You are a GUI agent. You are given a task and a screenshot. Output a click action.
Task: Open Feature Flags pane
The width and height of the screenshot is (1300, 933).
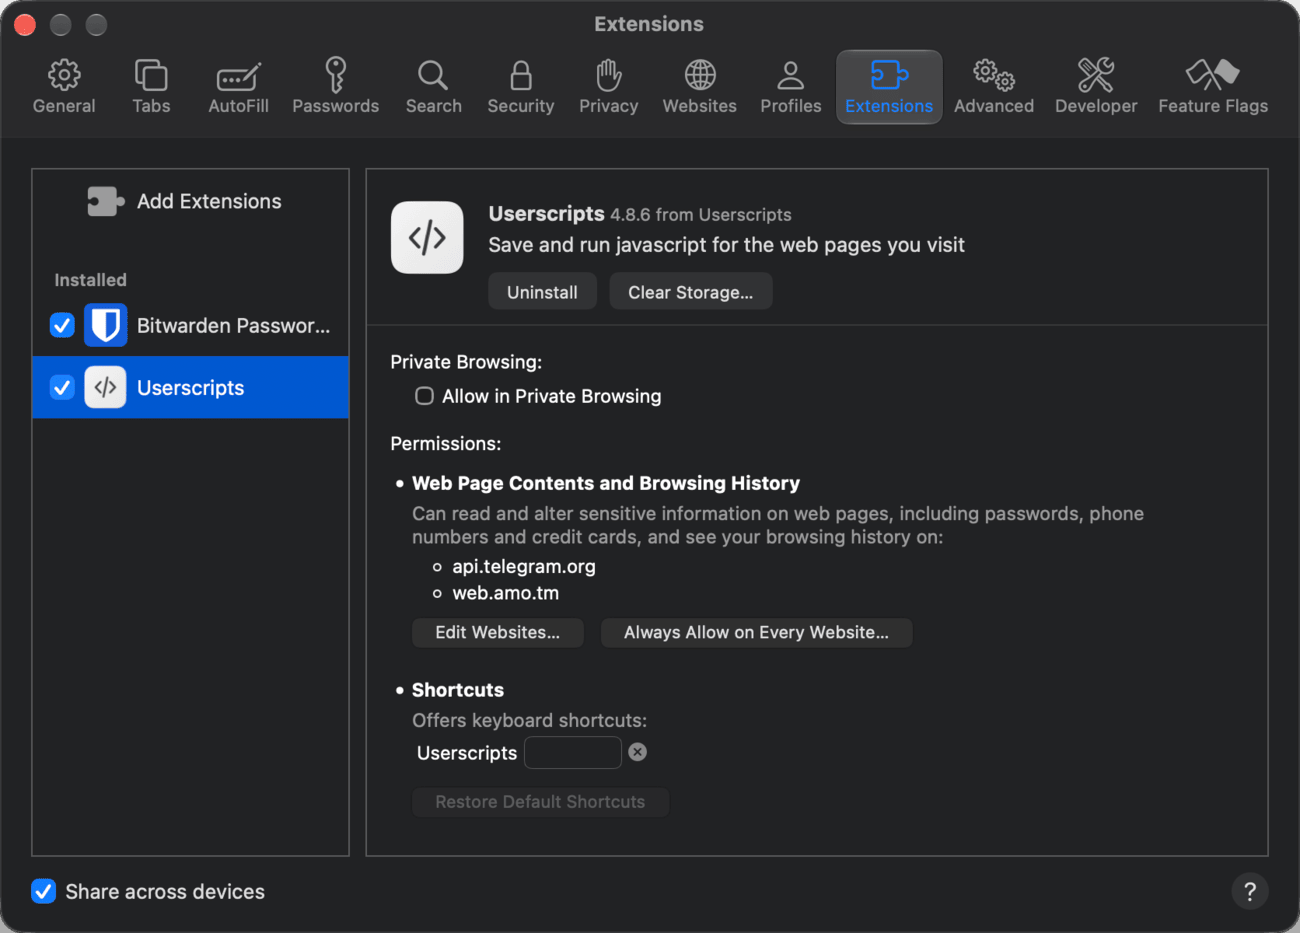1213,87
